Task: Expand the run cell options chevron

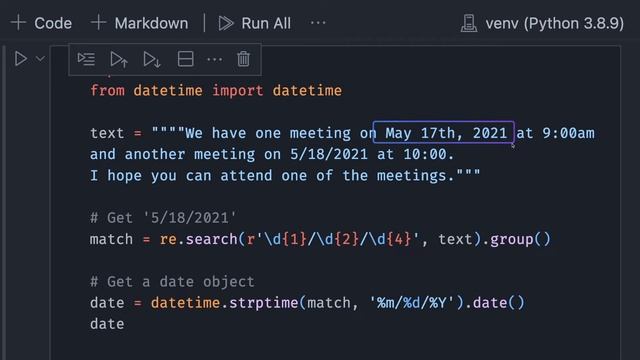Action: [40, 59]
